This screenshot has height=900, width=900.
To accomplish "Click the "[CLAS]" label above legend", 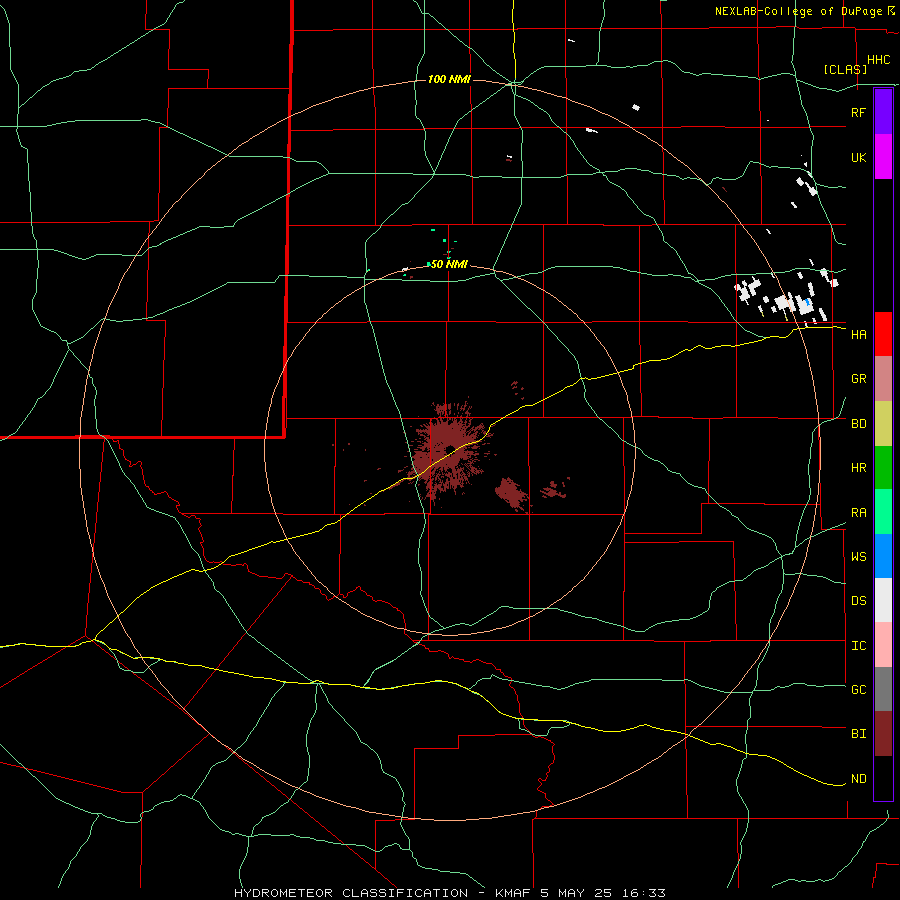I will pos(845,69).
